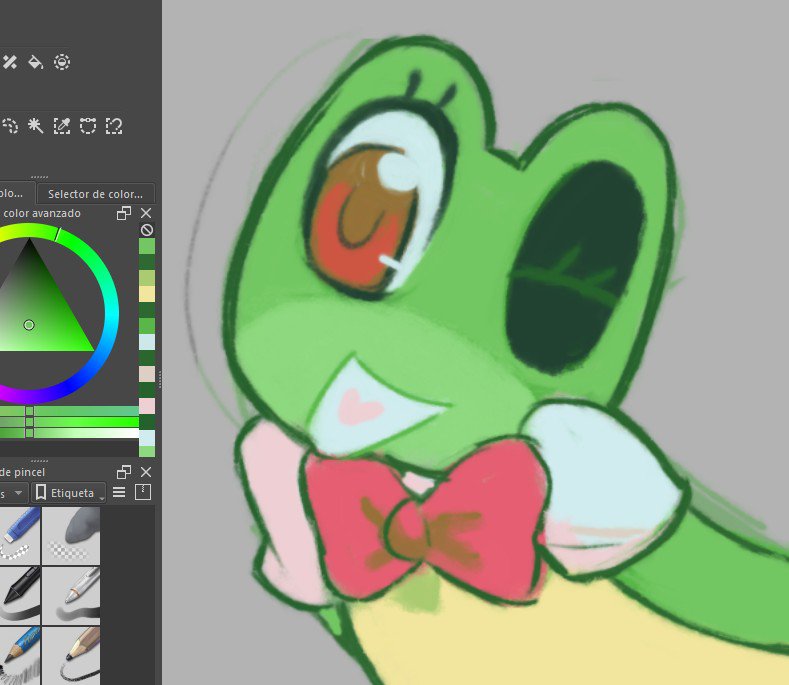Adjust the shade slider fading to white

coord(69,433)
